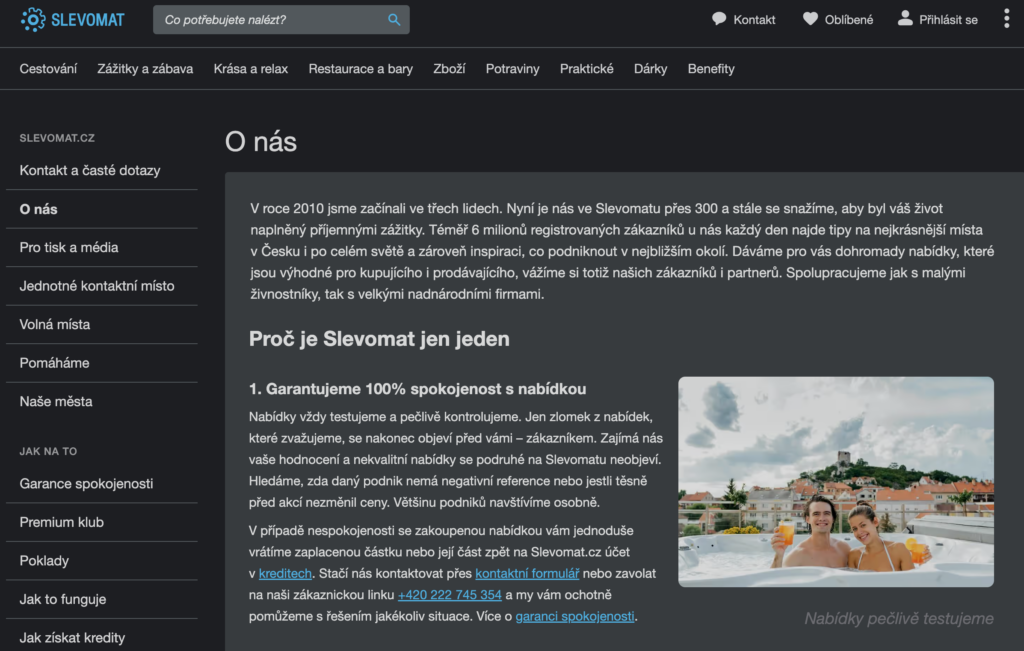This screenshot has width=1024, height=651.
Task: Open Pomáháme page
Action: click(x=54, y=363)
